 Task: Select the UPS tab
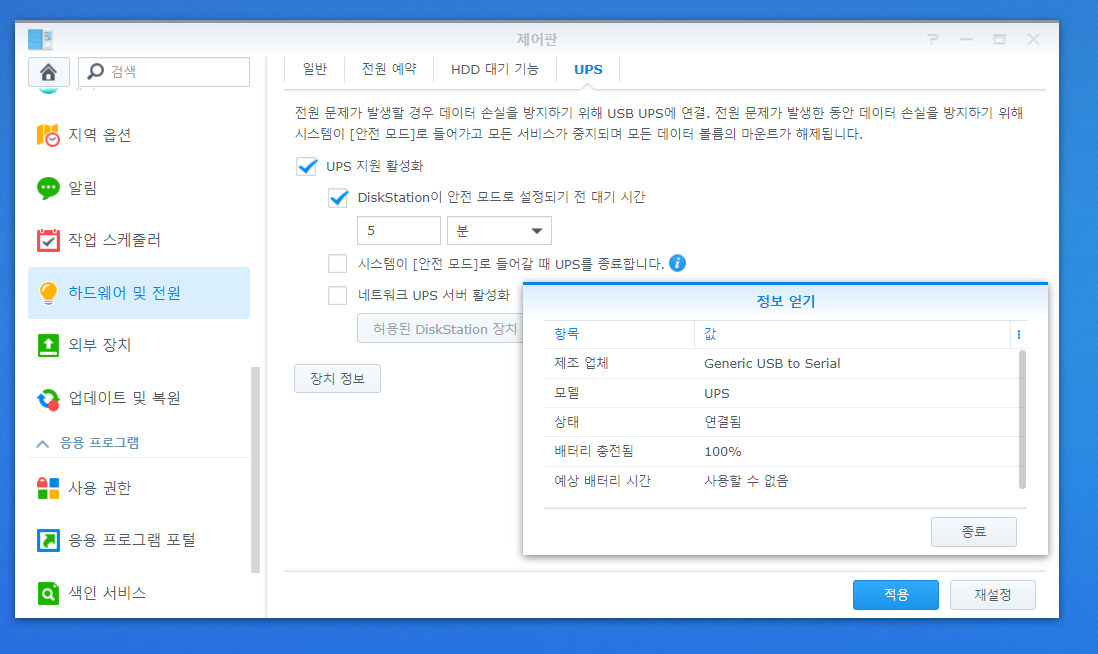point(588,69)
